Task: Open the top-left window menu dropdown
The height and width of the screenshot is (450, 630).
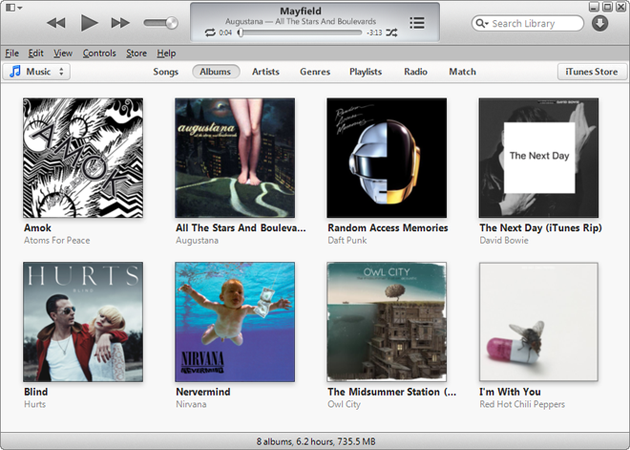Action: pos(14,8)
